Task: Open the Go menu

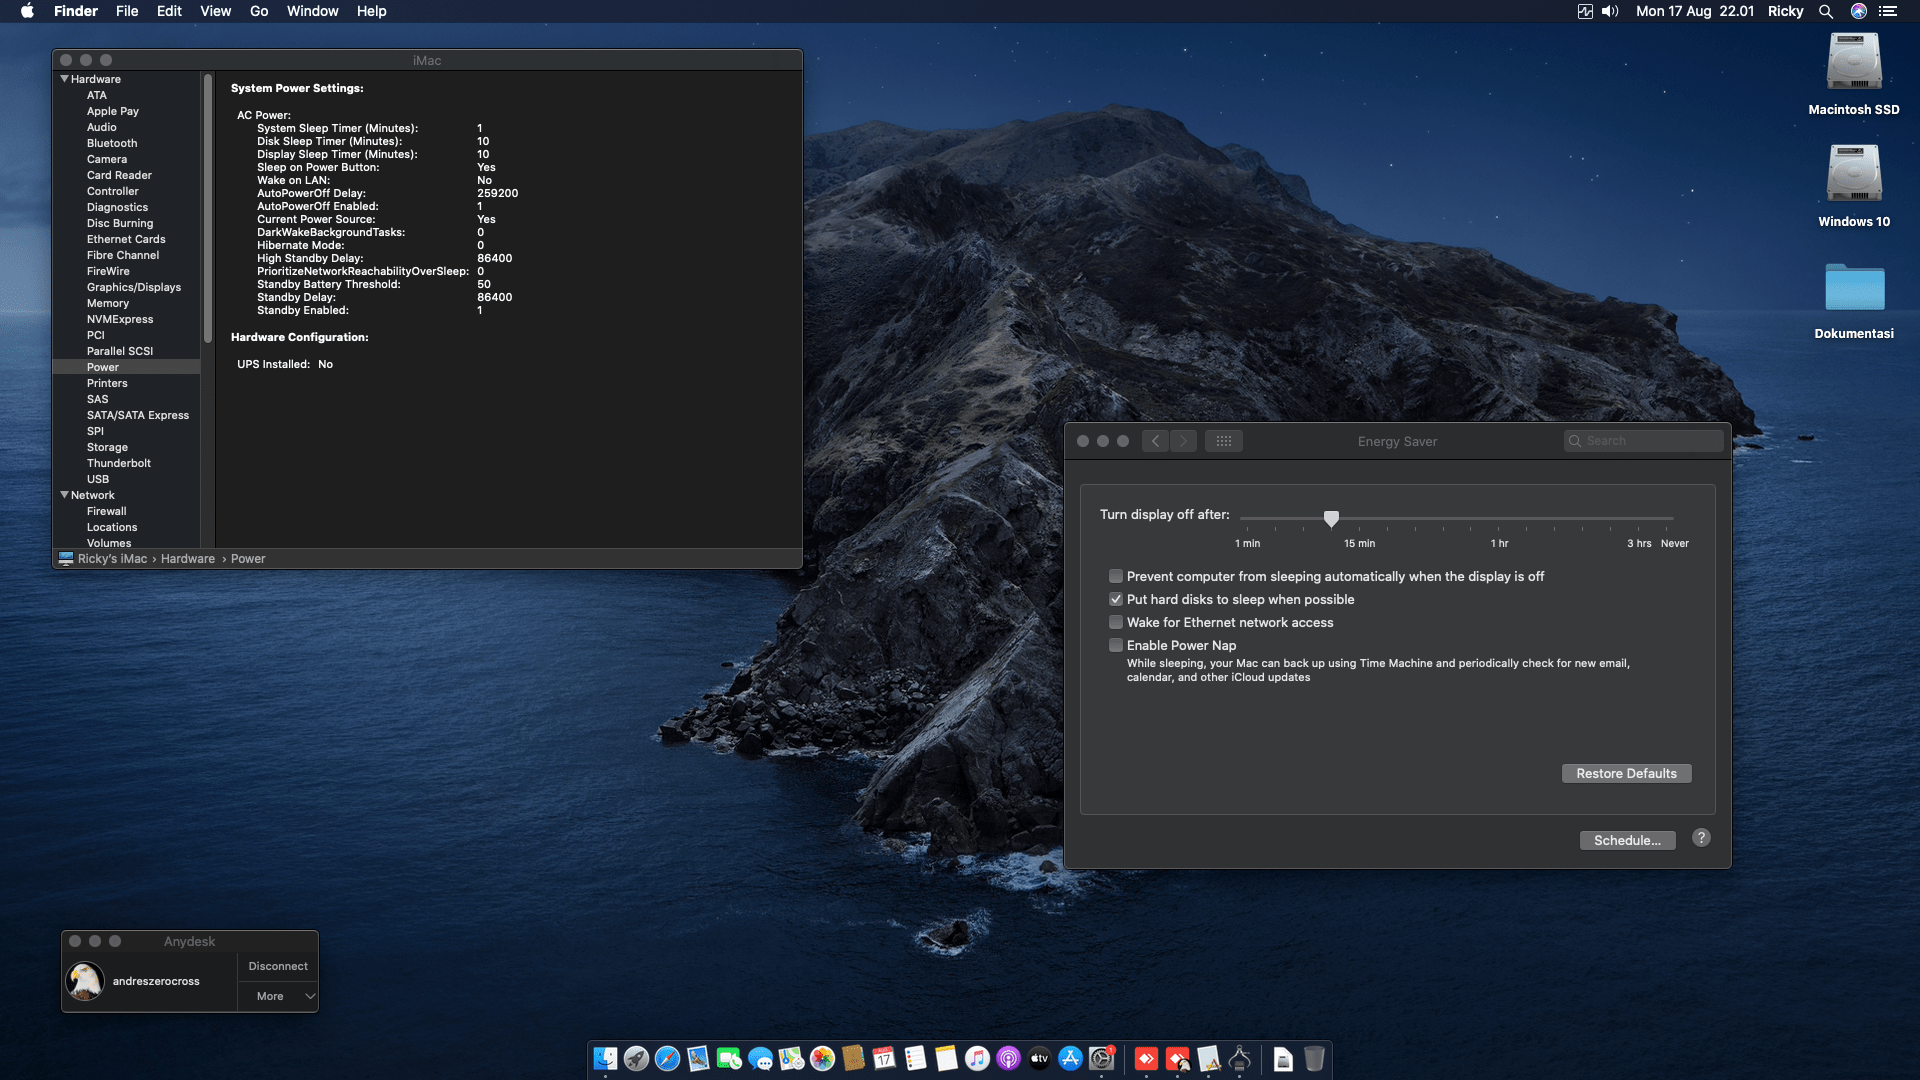Action: pyautogui.click(x=259, y=11)
